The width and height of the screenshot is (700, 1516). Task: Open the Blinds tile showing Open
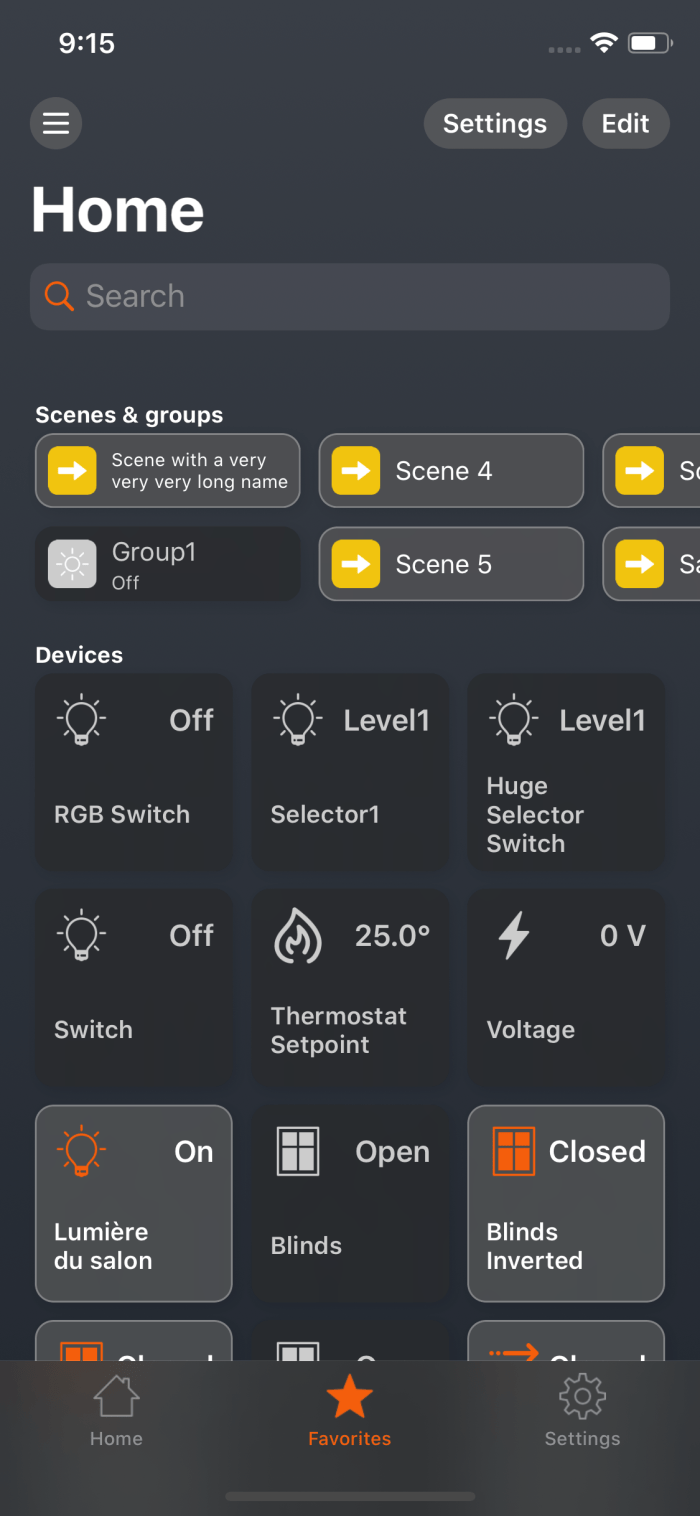(x=350, y=1203)
